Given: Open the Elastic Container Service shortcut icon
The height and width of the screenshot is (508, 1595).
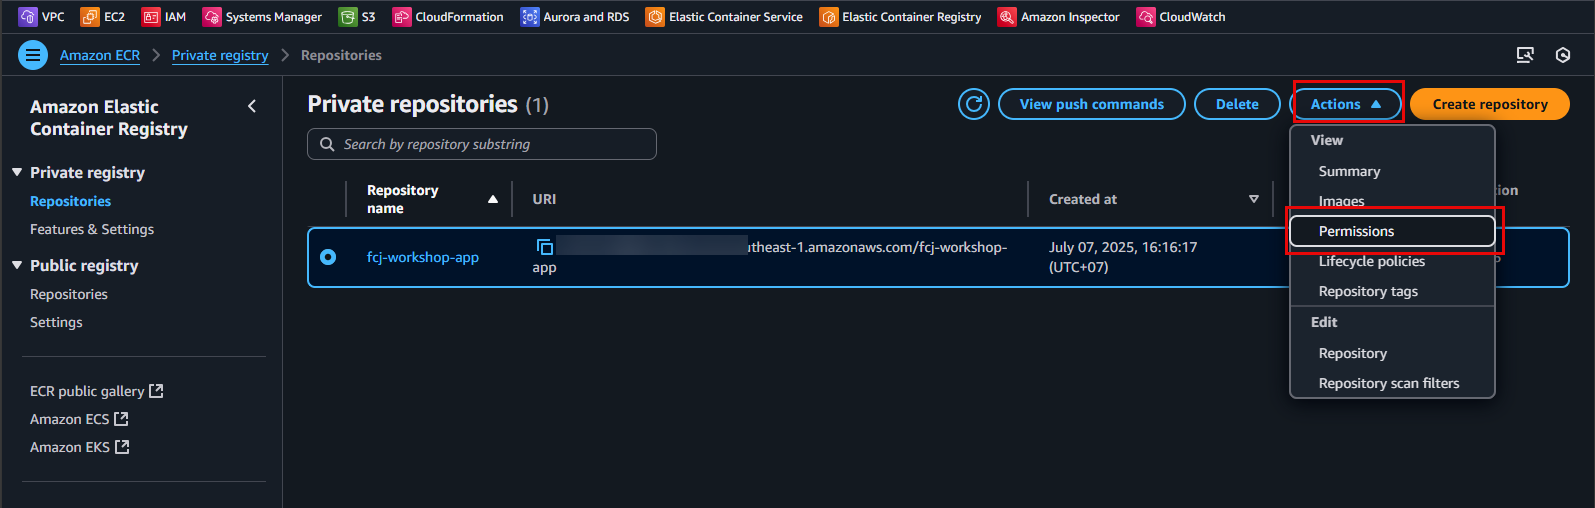Looking at the screenshot, I should tap(655, 17).
